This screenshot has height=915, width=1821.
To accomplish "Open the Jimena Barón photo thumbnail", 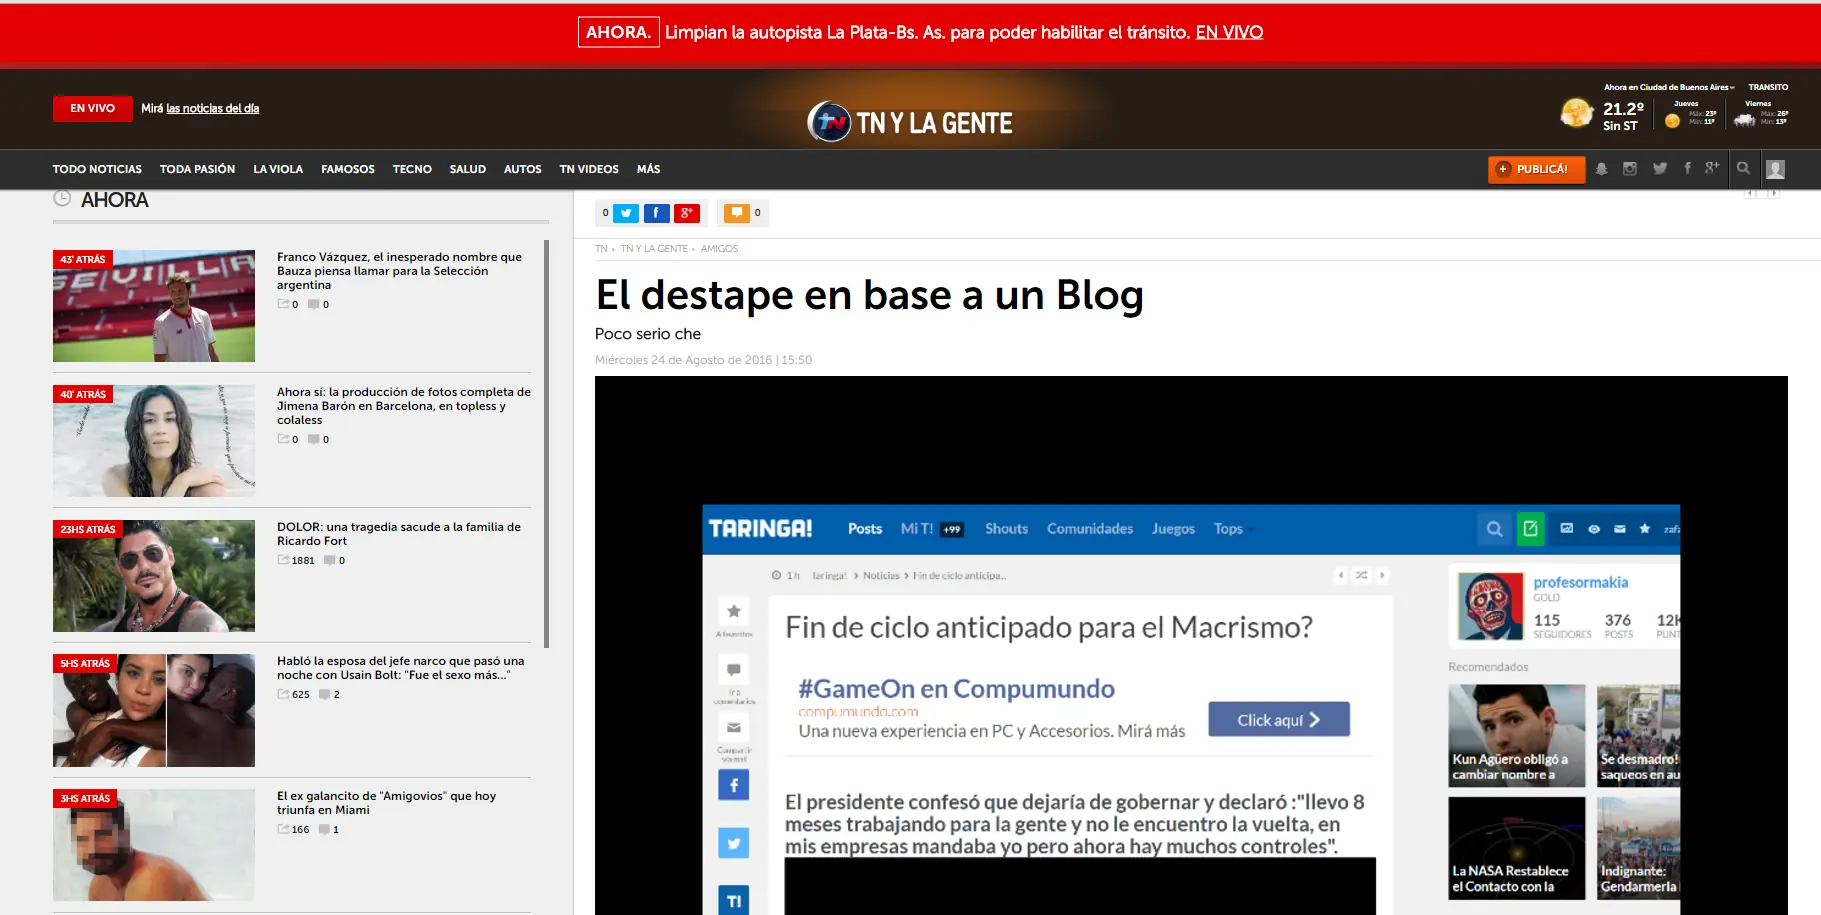I will click(154, 441).
